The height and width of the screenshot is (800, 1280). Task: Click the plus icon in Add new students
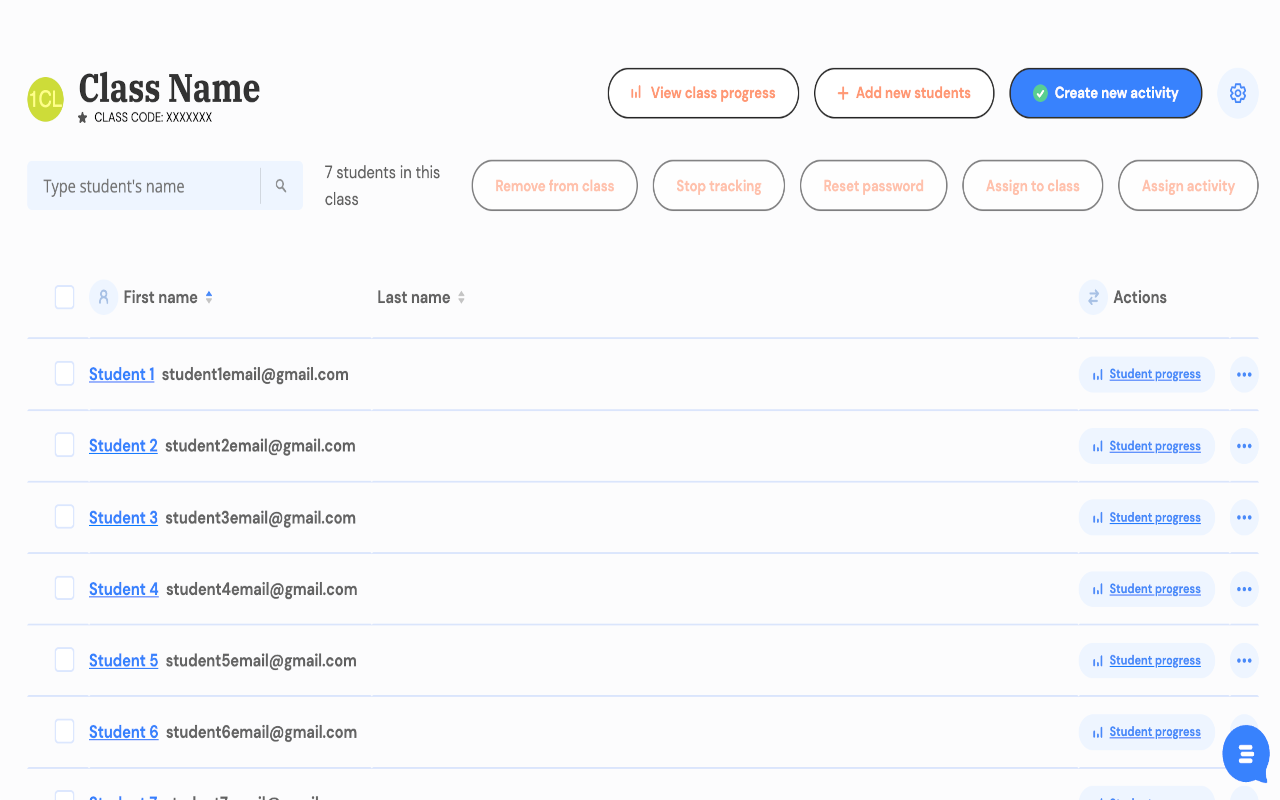coord(843,93)
